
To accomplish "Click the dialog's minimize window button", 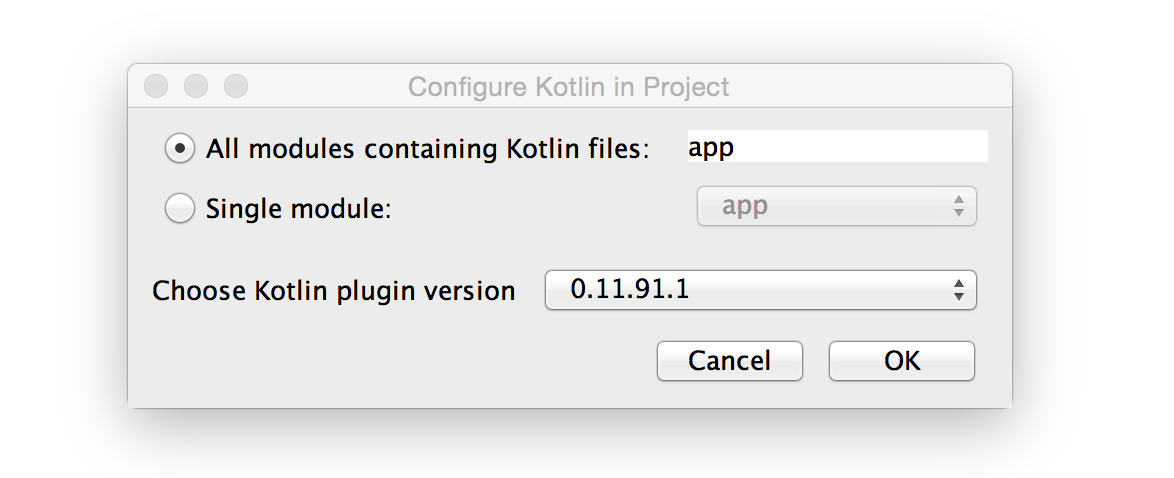I will (x=196, y=87).
